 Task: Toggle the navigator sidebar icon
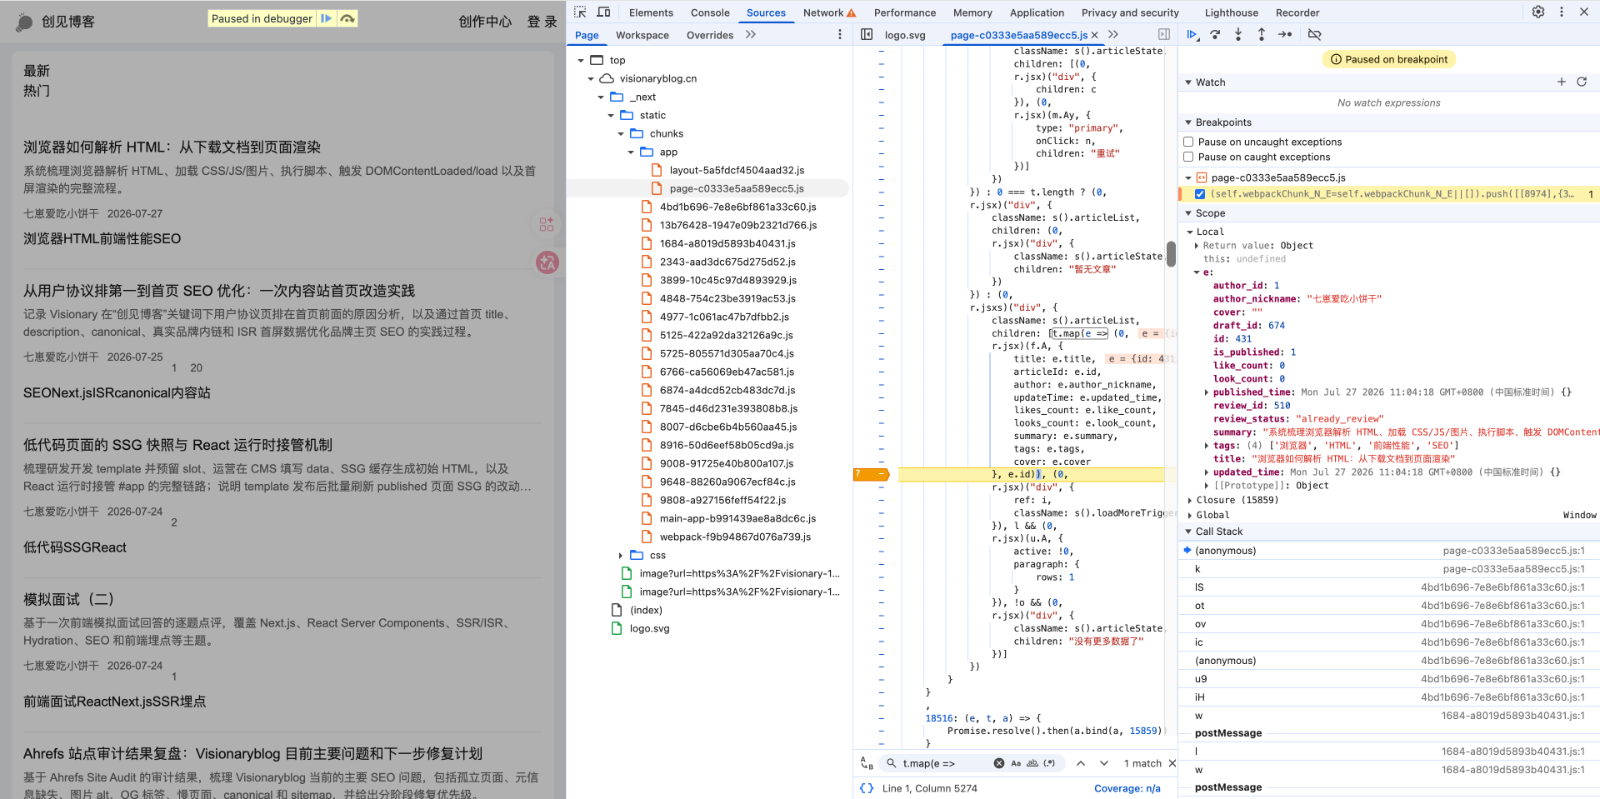(867, 34)
